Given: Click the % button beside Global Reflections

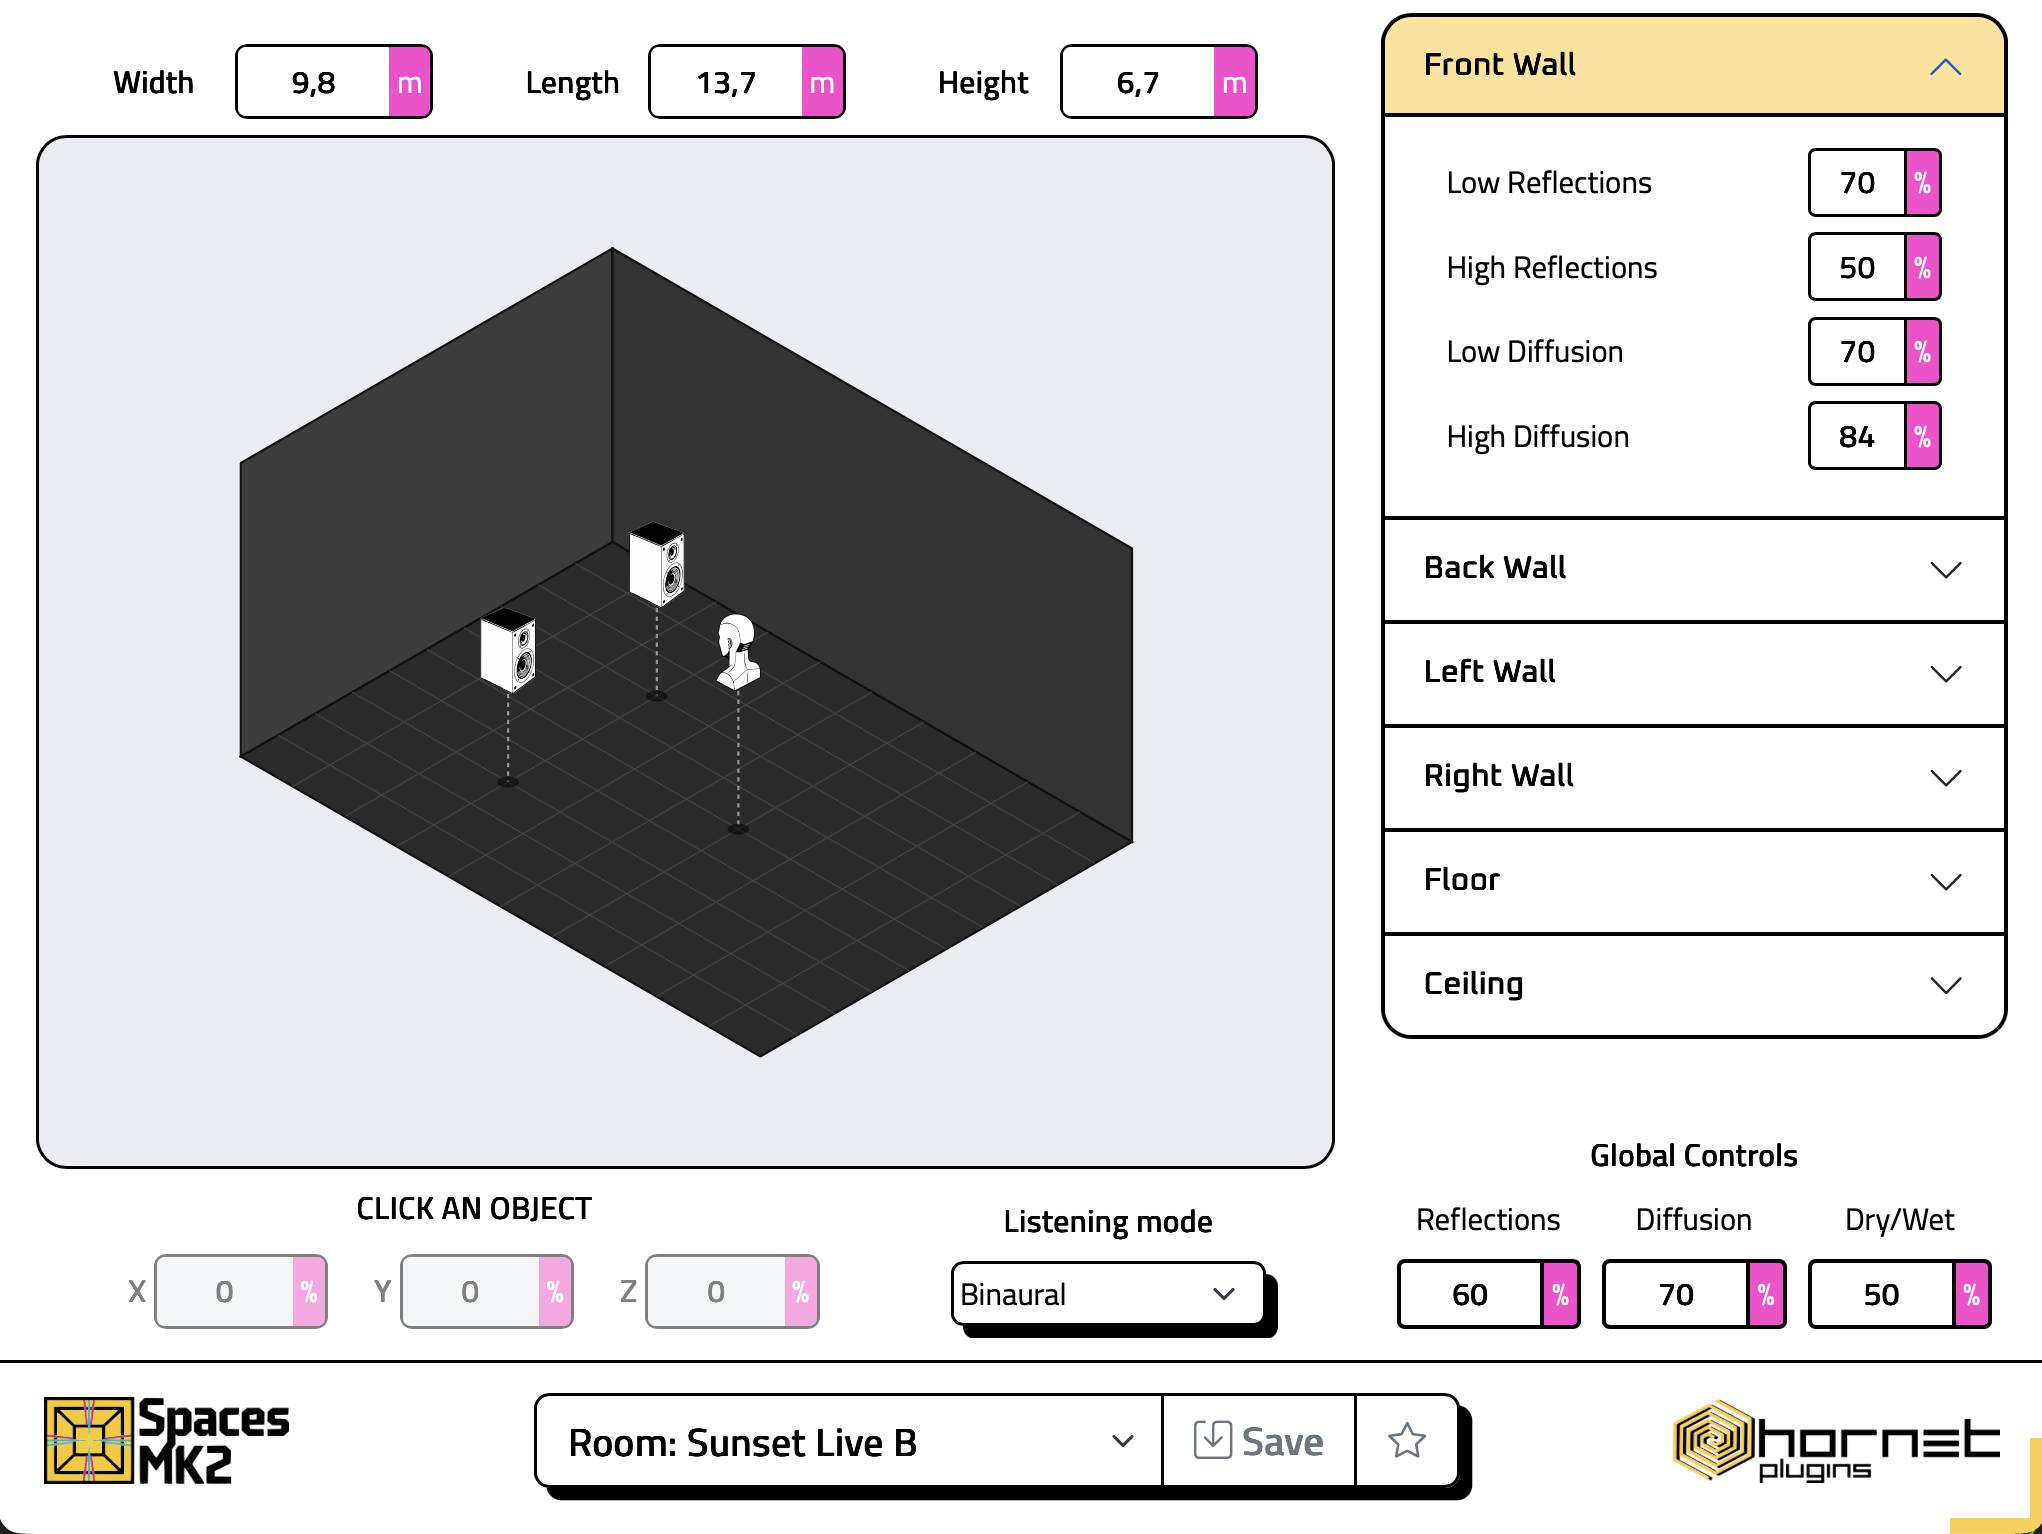Looking at the screenshot, I should (x=1558, y=1294).
